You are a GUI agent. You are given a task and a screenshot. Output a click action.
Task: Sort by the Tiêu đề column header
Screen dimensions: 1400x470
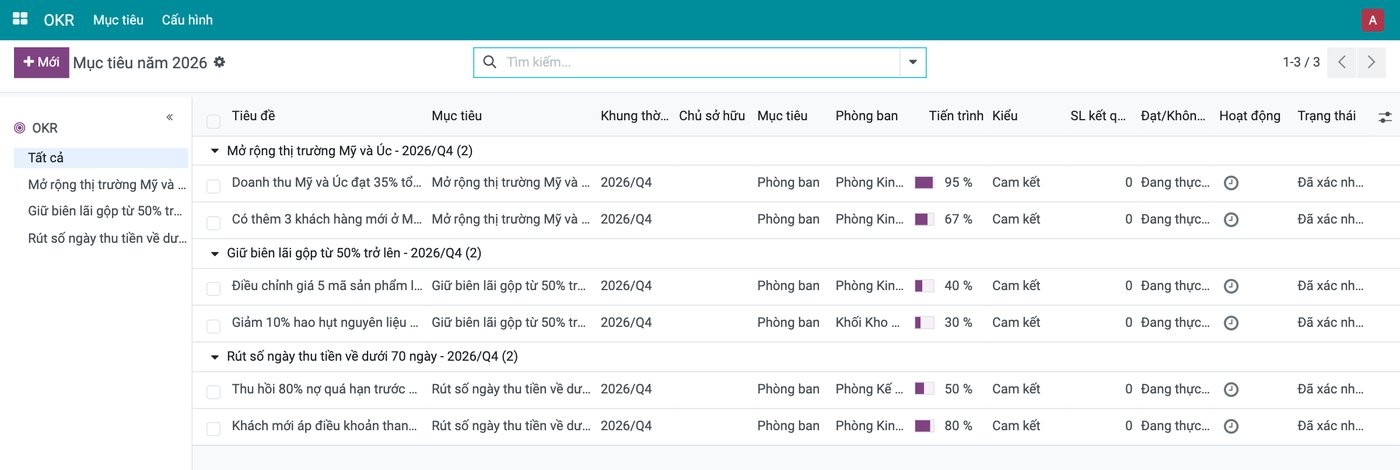[253, 116]
